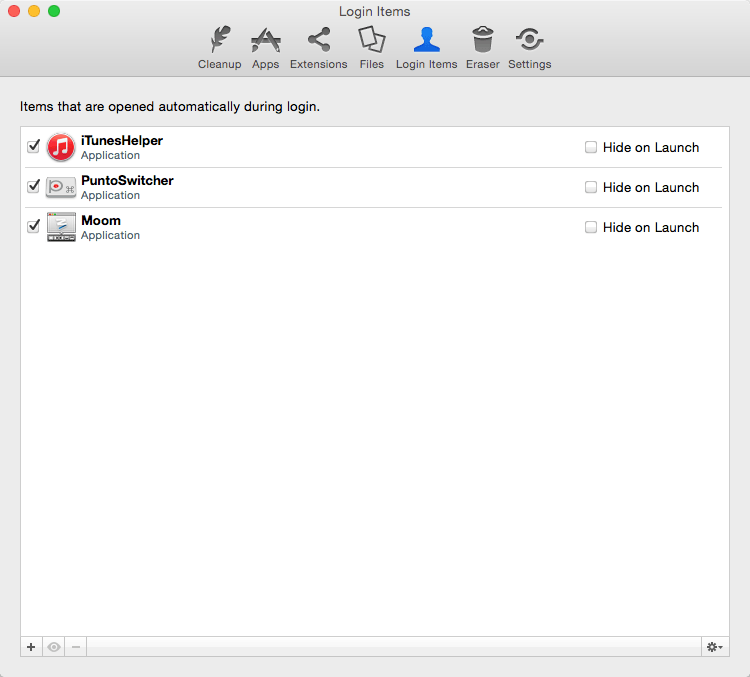Uncheck the PuntoSwitcher enabled checkbox

[33, 186]
